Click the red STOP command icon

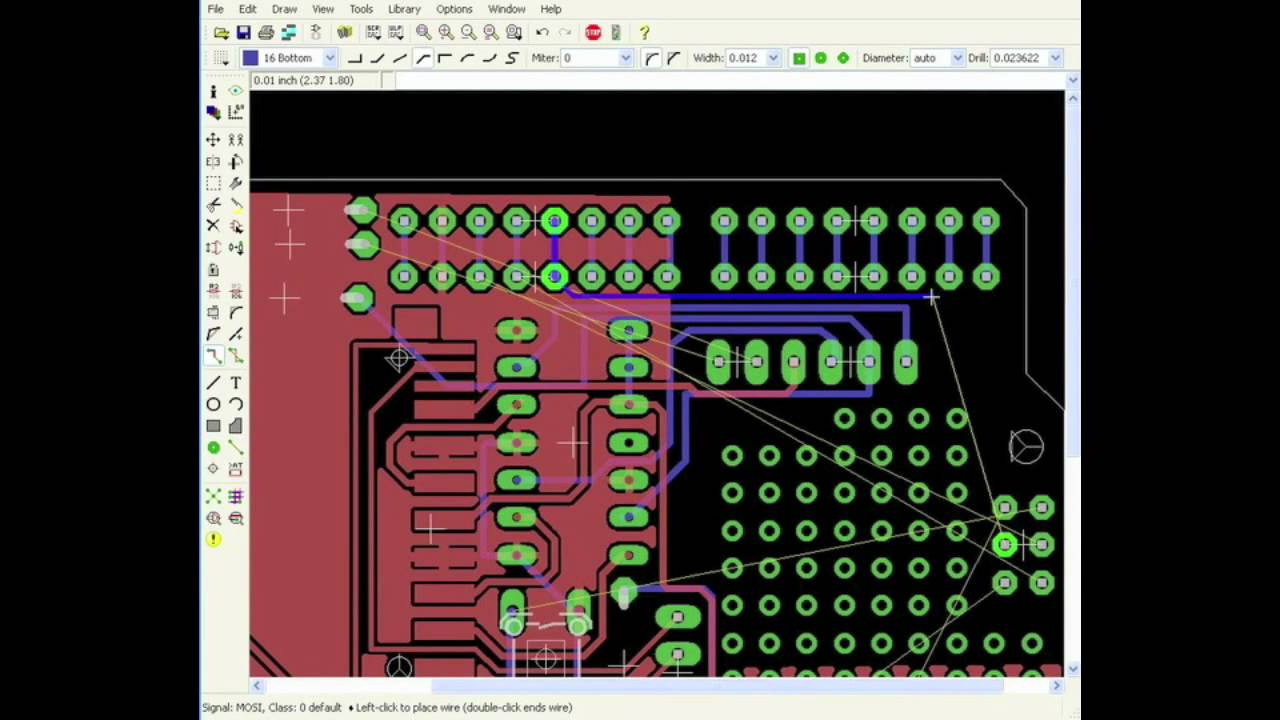click(593, 33)
